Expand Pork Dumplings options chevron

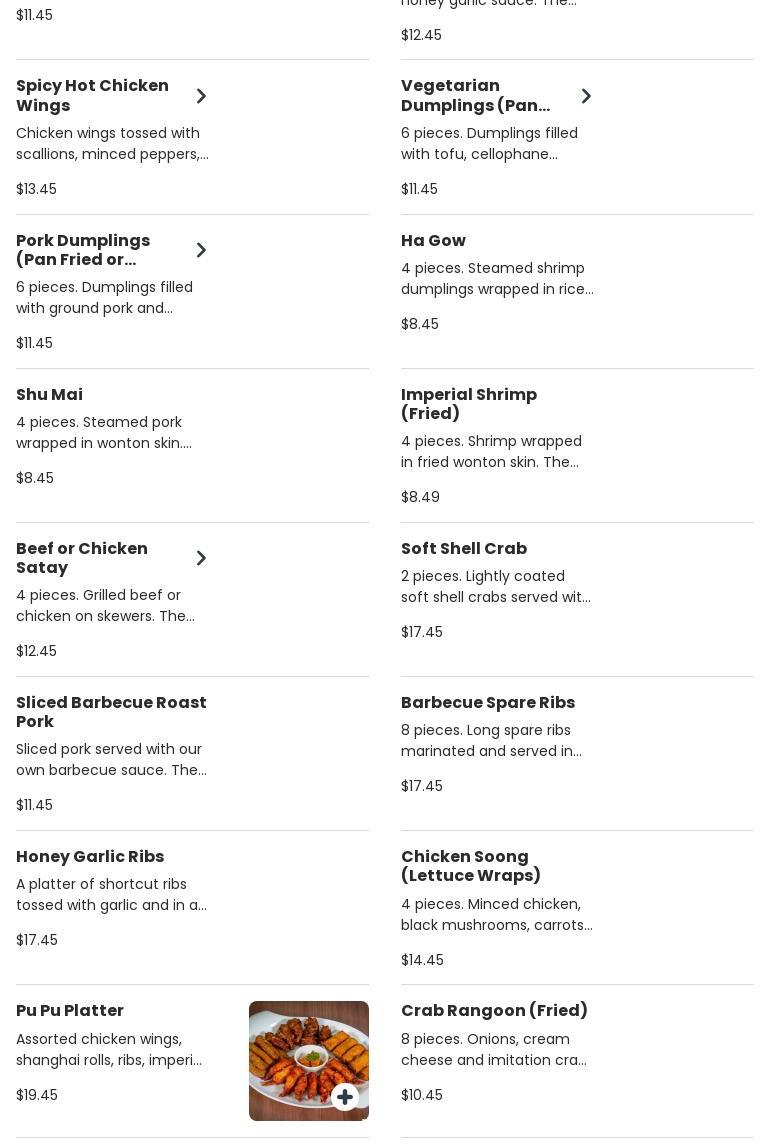point(201,250)
